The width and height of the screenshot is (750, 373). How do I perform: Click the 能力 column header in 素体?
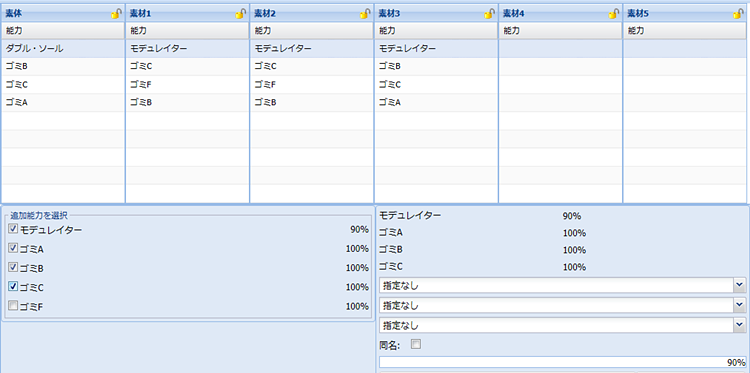[x=63, y=31]
